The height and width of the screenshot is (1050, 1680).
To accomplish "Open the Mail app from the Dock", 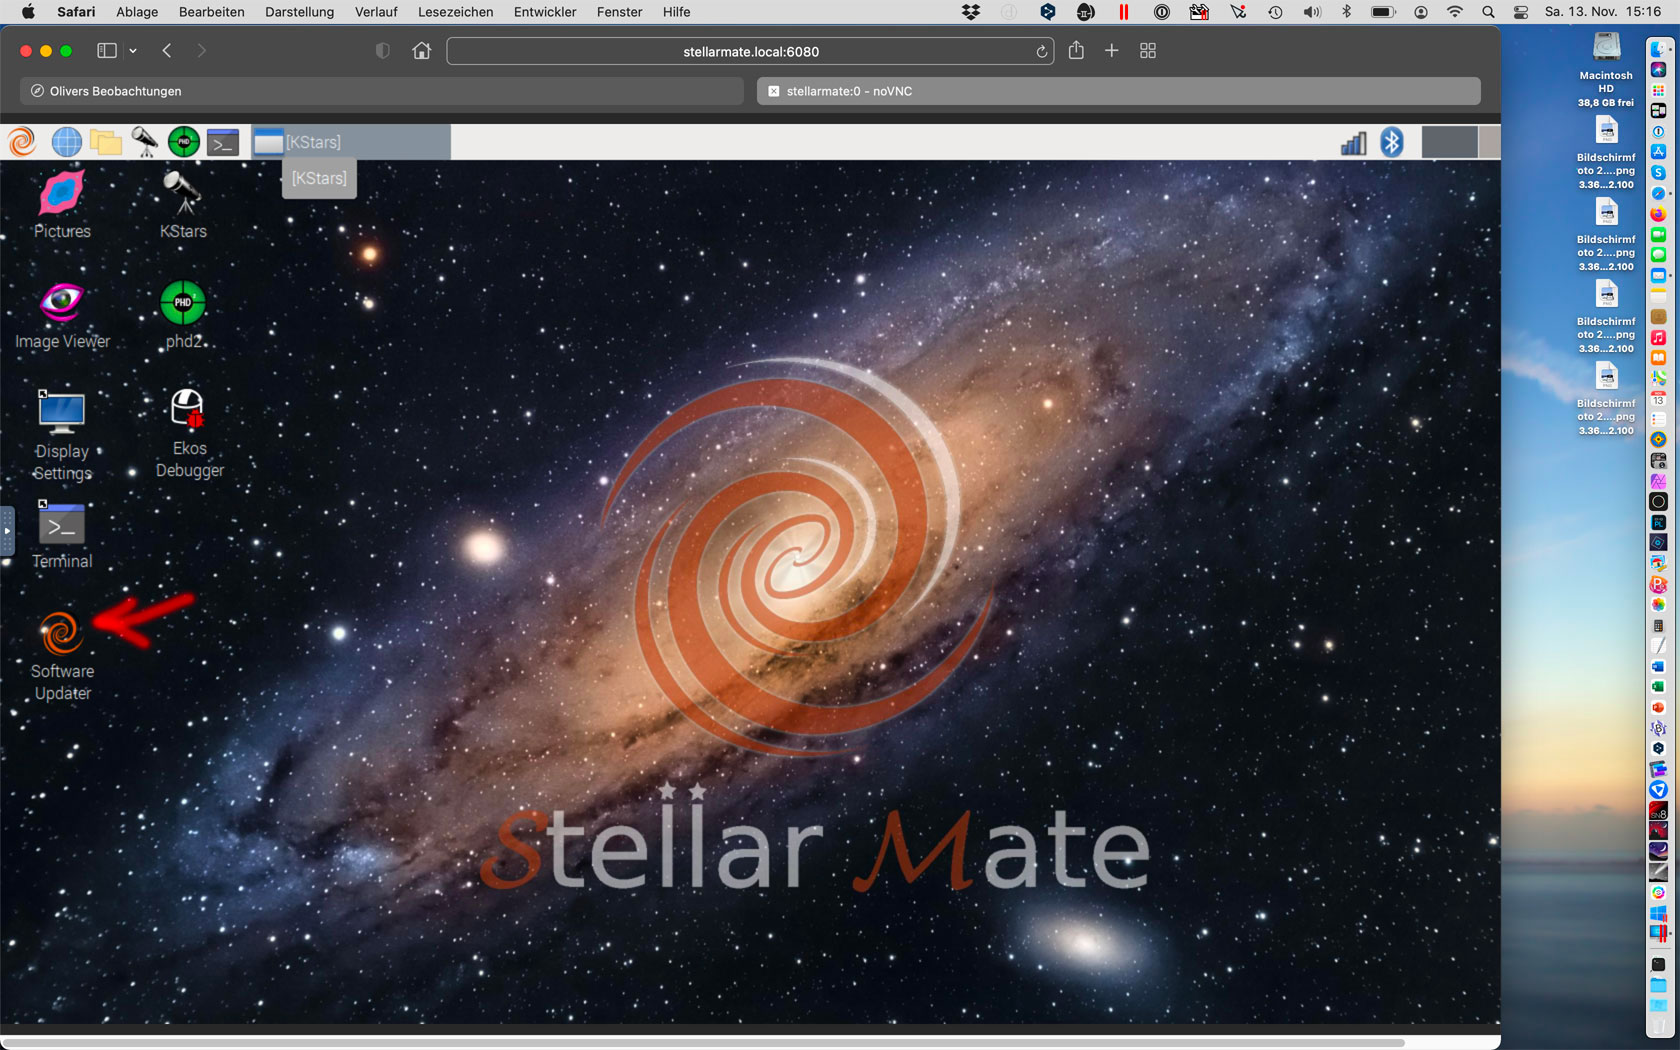I will coord(1658,275).
